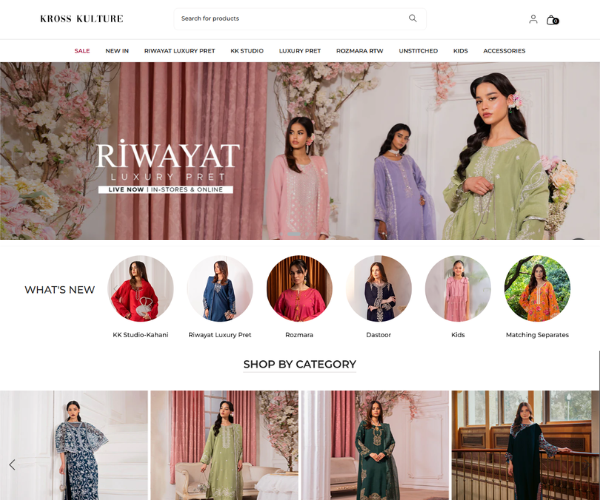600x500 pixels.
Task: Click the search magnifier icon
Action: pyautogui.click(x=412, y=18)
